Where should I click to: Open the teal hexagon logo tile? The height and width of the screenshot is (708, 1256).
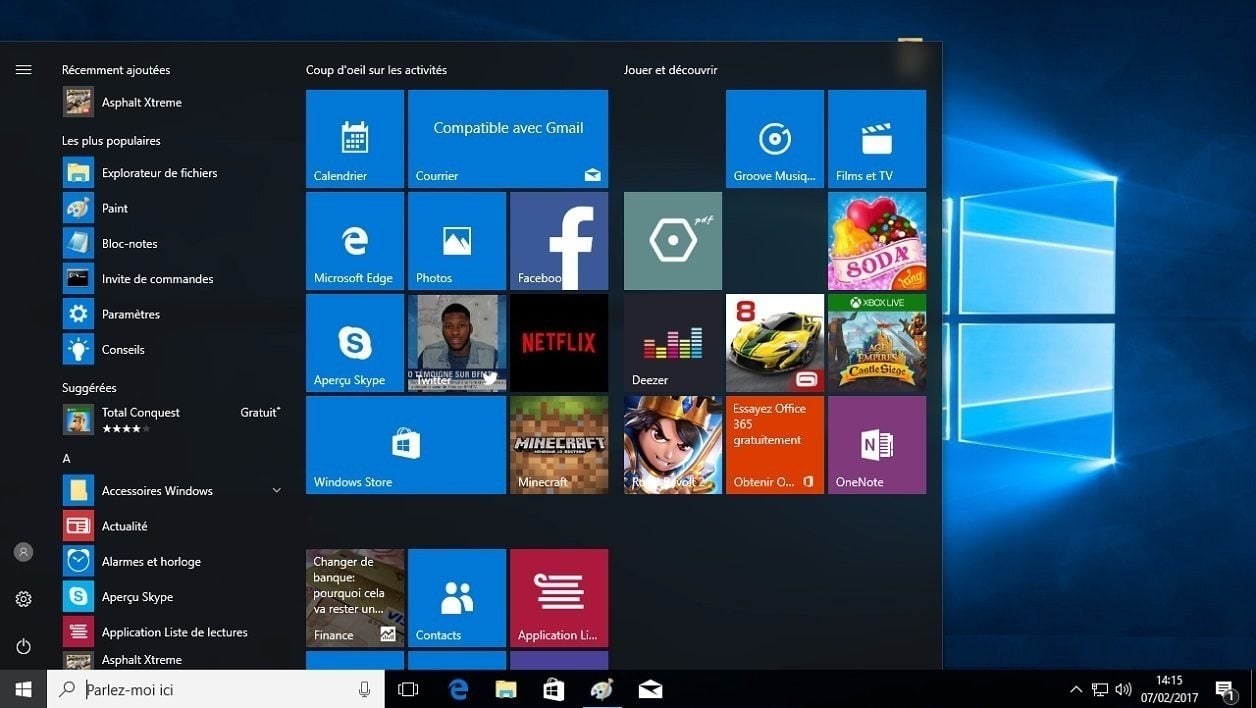[x=673, y=241]
